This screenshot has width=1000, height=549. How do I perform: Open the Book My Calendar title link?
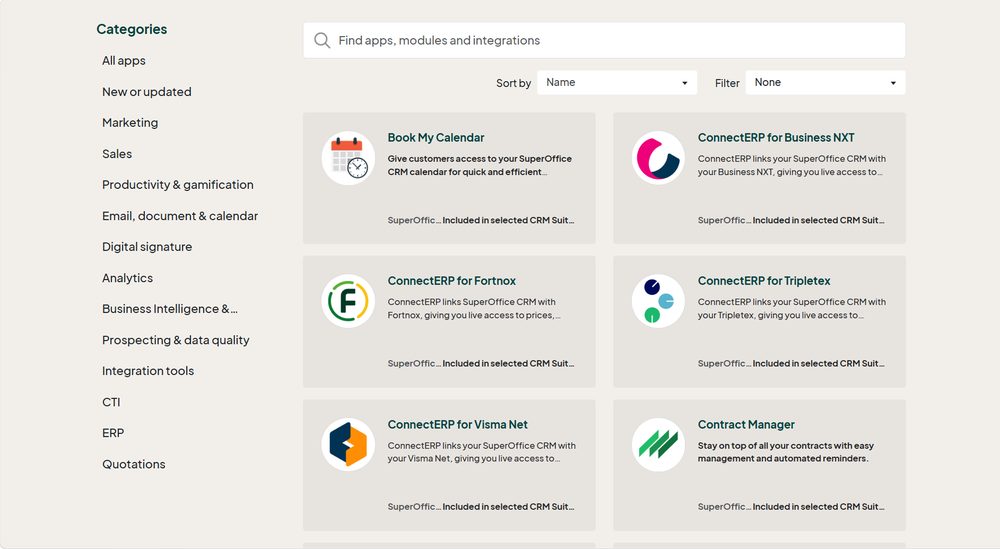coord(436,137)
